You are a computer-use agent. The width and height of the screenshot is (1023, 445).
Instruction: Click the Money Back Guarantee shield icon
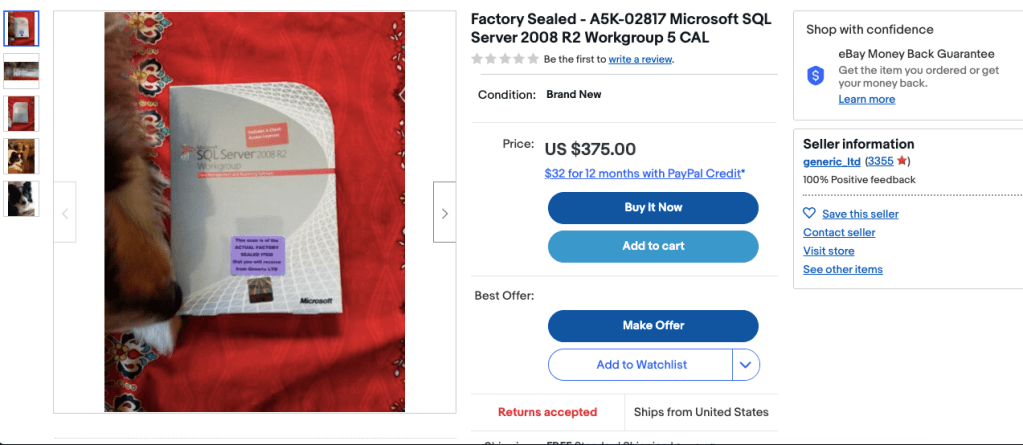(x=816, y=75)
